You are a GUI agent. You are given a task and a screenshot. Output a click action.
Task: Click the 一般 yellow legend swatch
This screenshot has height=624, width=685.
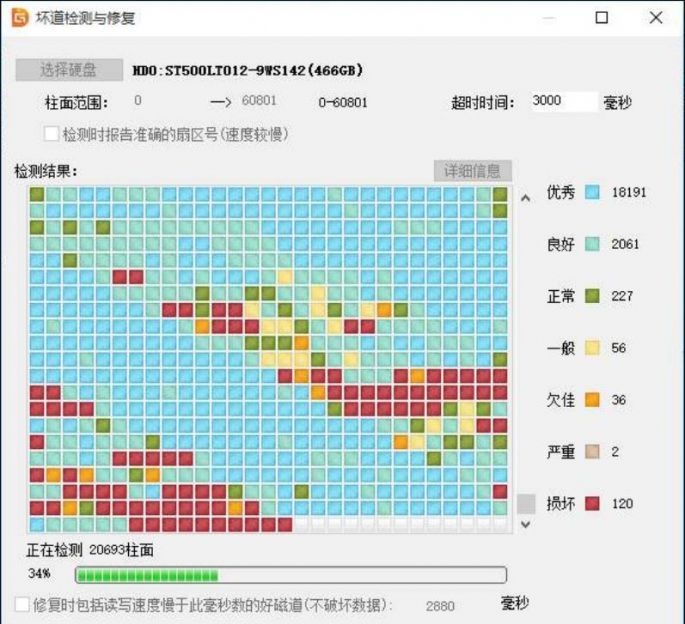[592, 348]
